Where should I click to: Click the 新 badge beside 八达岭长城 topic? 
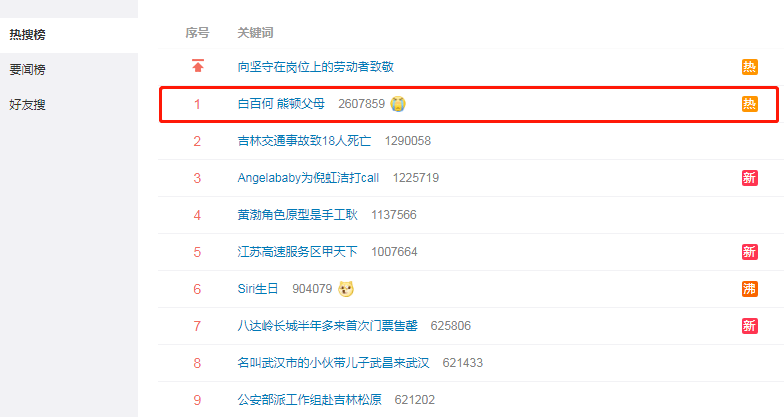(x=750, y=326)
